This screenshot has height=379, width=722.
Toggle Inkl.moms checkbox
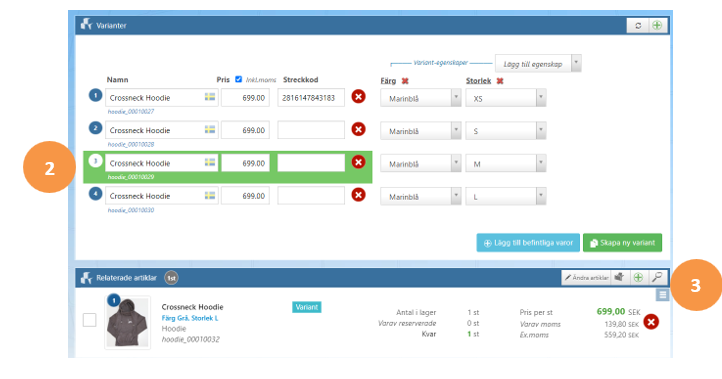point(239,79)
